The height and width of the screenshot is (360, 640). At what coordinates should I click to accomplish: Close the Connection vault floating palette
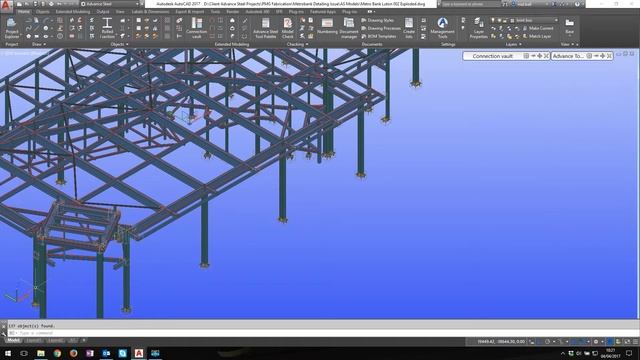(x=546, y=56)
